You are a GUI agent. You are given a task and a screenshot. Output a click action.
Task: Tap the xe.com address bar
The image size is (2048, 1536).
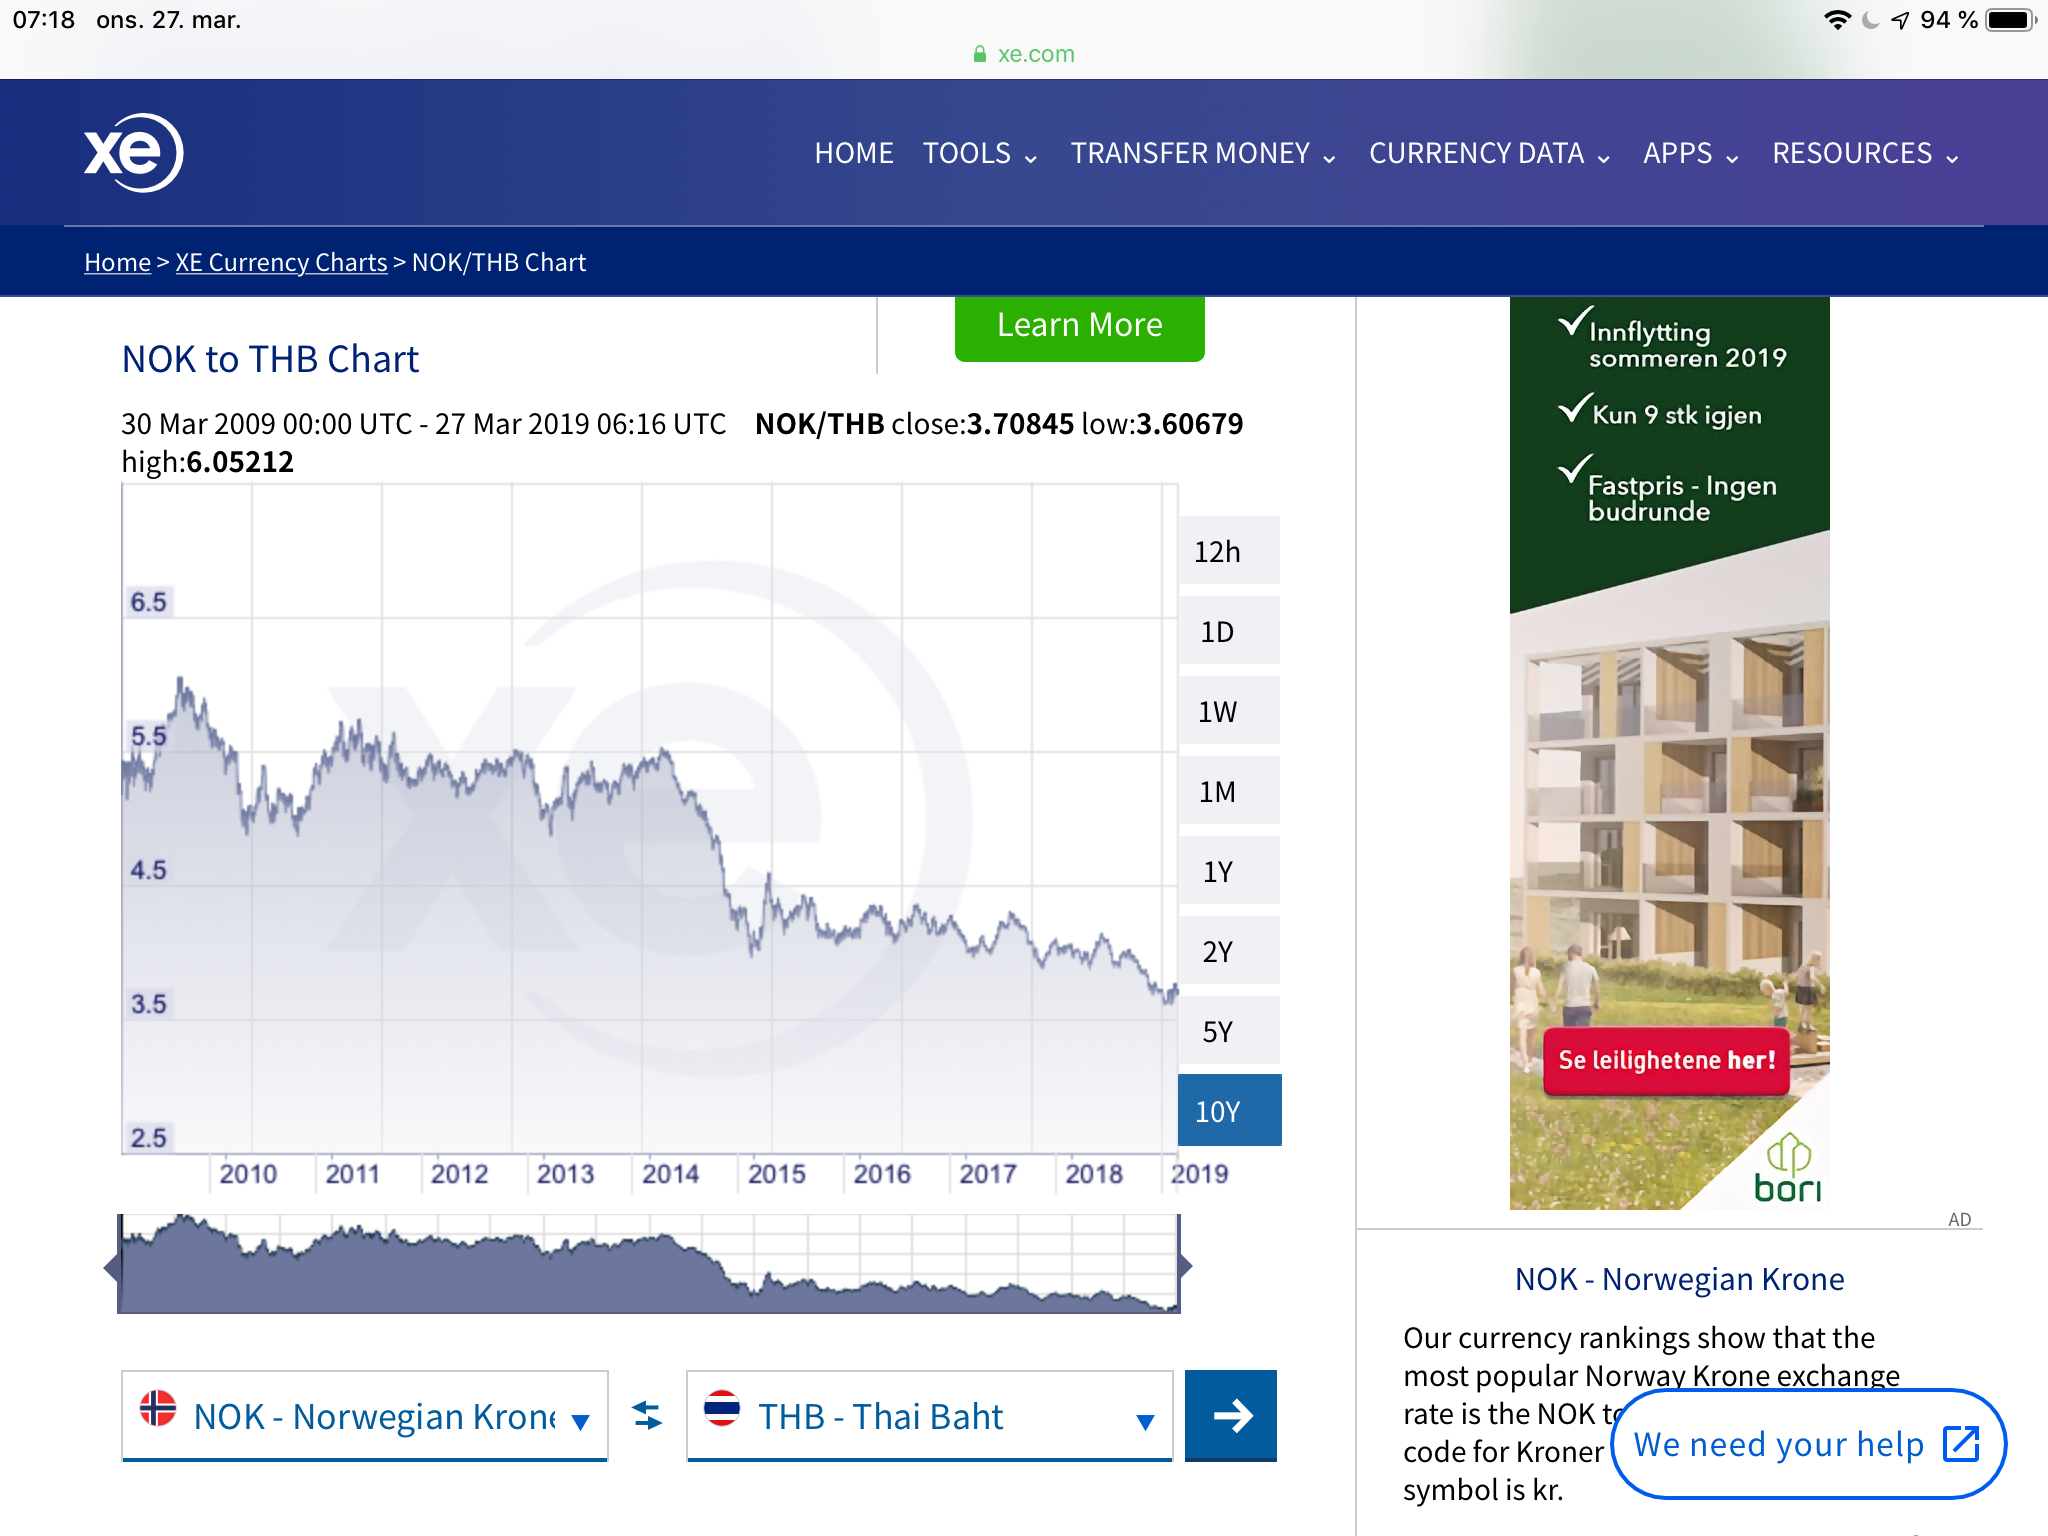coord(1024,54)
